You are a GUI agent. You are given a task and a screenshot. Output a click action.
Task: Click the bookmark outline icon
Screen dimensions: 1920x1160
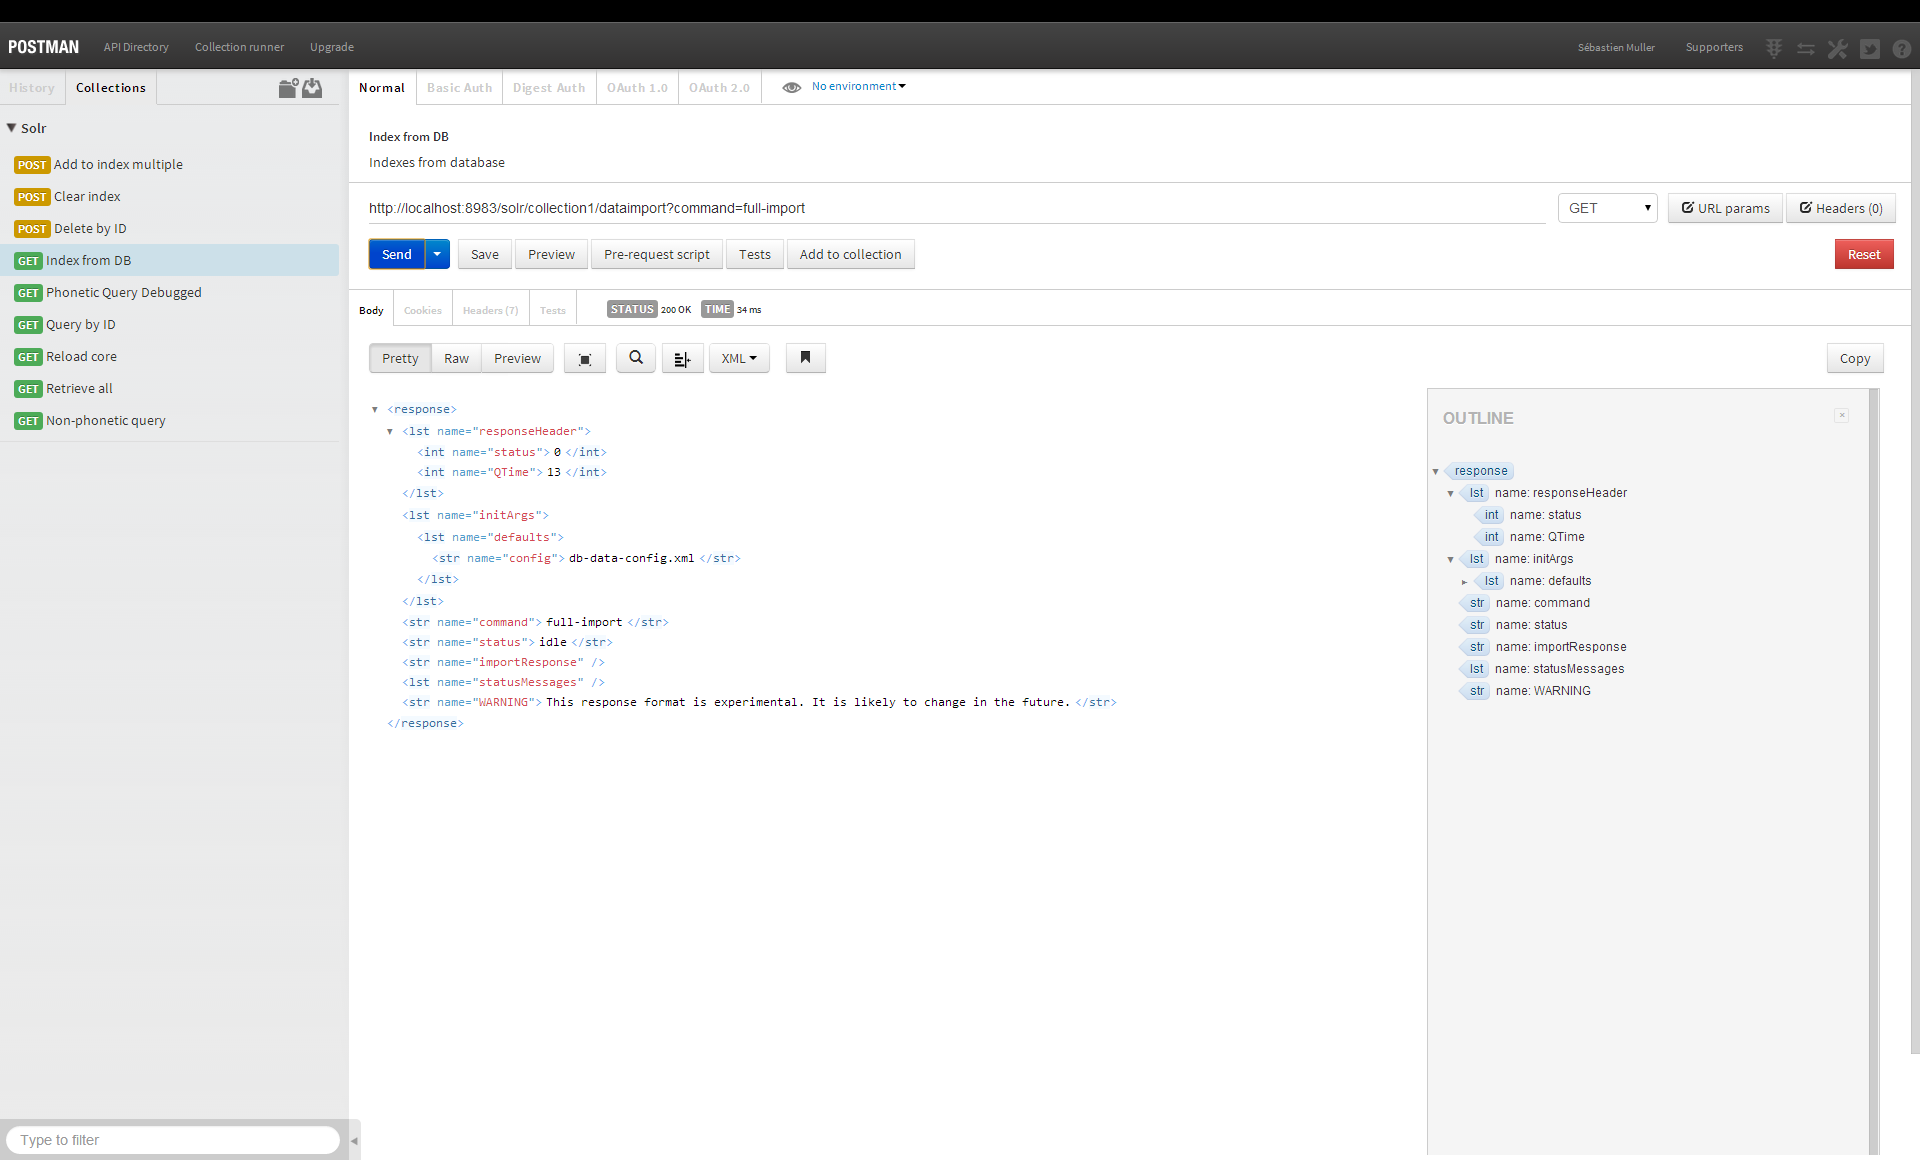click(x=806, y=358)
